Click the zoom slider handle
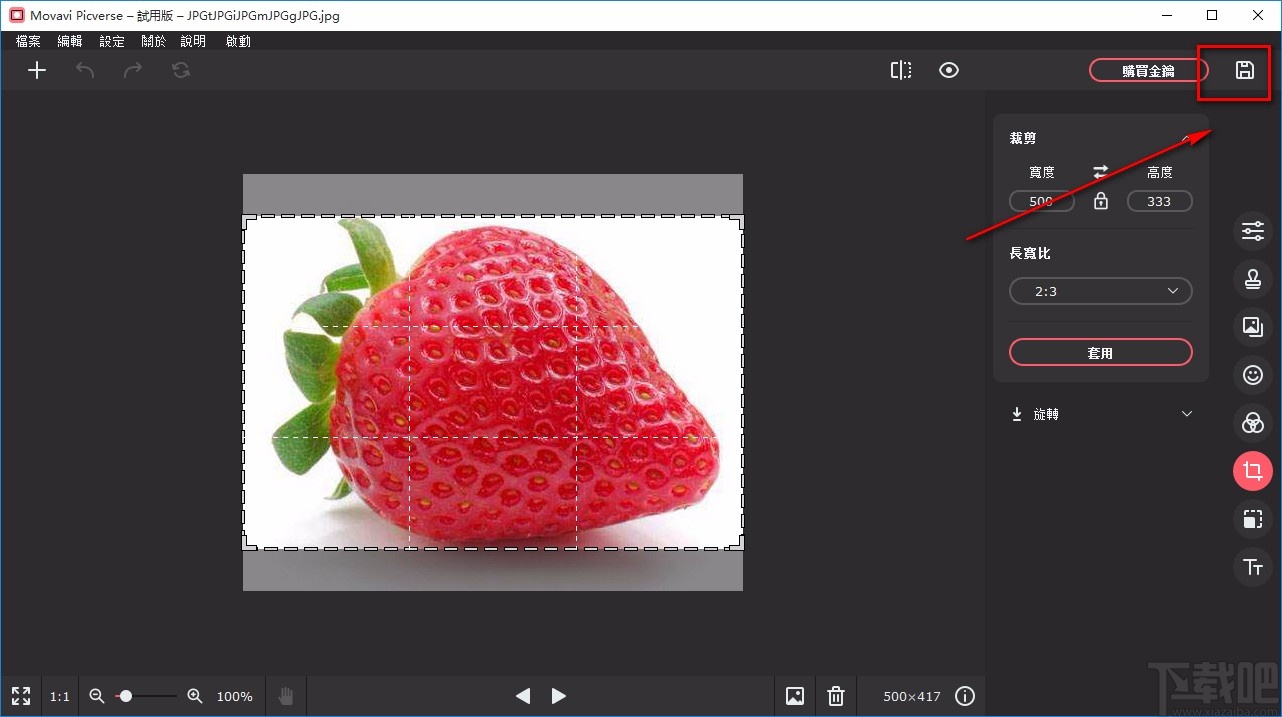Image resolution: width=1282 pixels, height=717 pixels. click(x=126, y=696)
